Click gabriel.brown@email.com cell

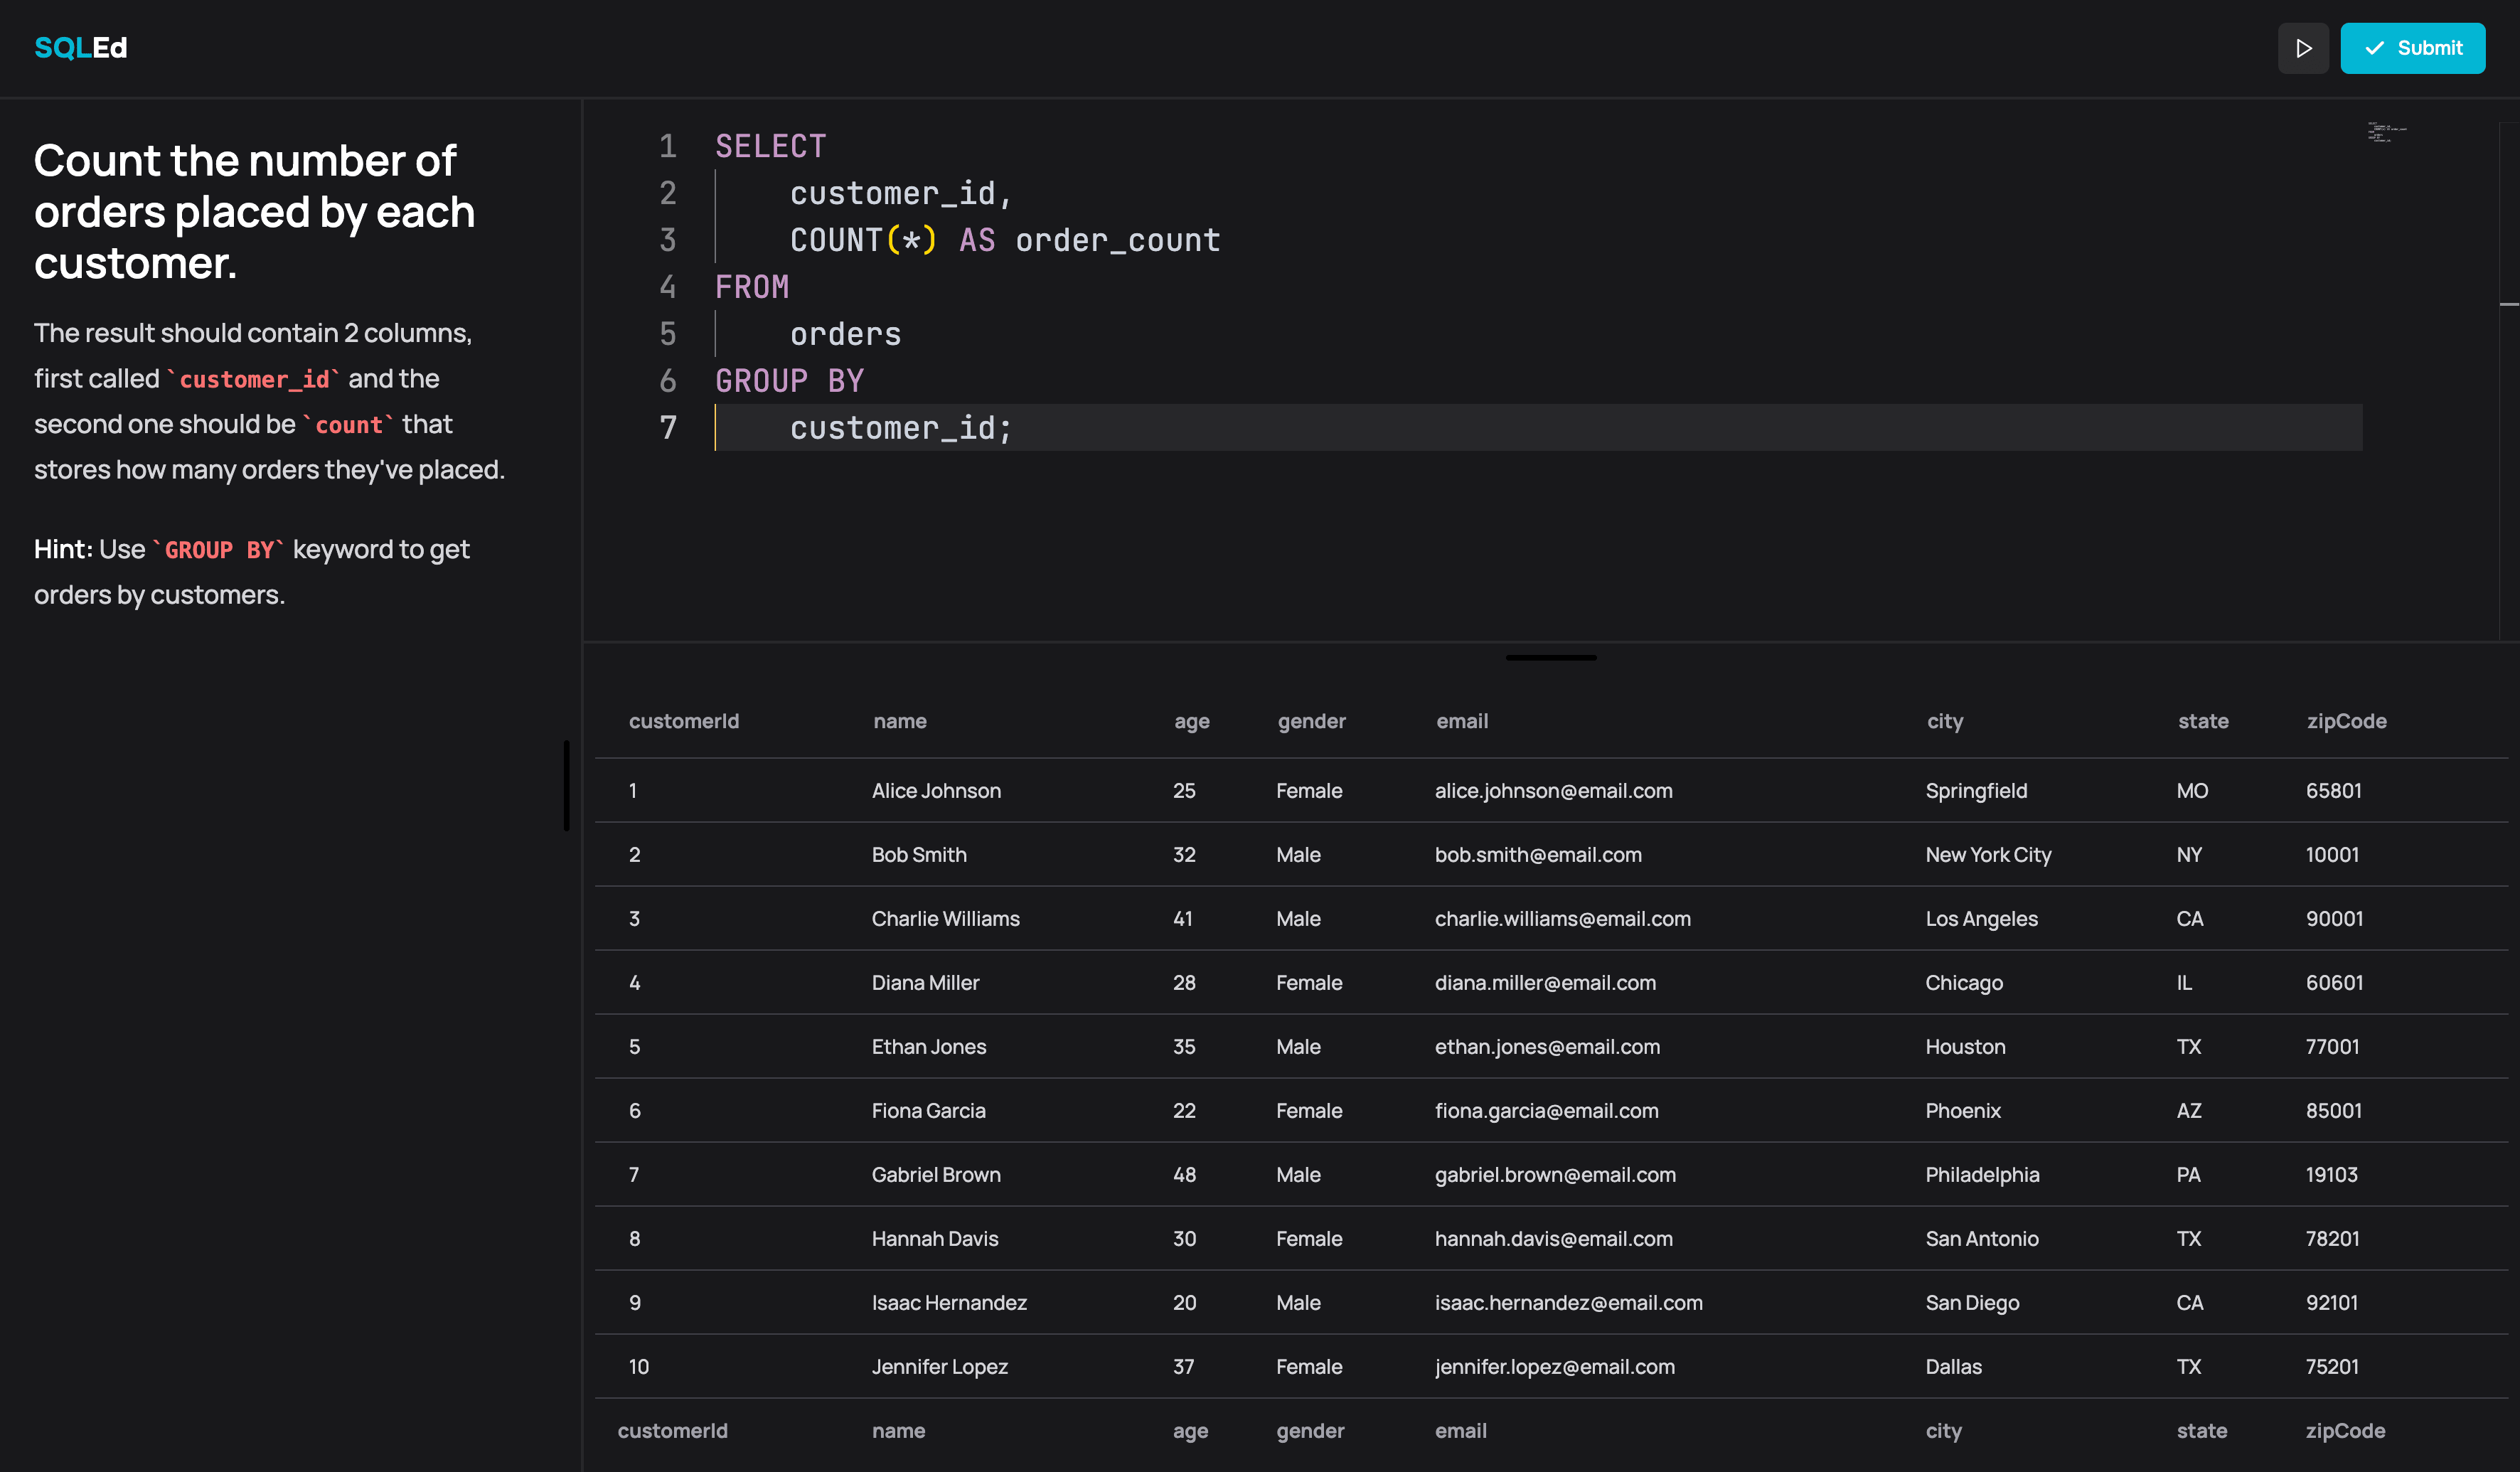(1555, 1175)
